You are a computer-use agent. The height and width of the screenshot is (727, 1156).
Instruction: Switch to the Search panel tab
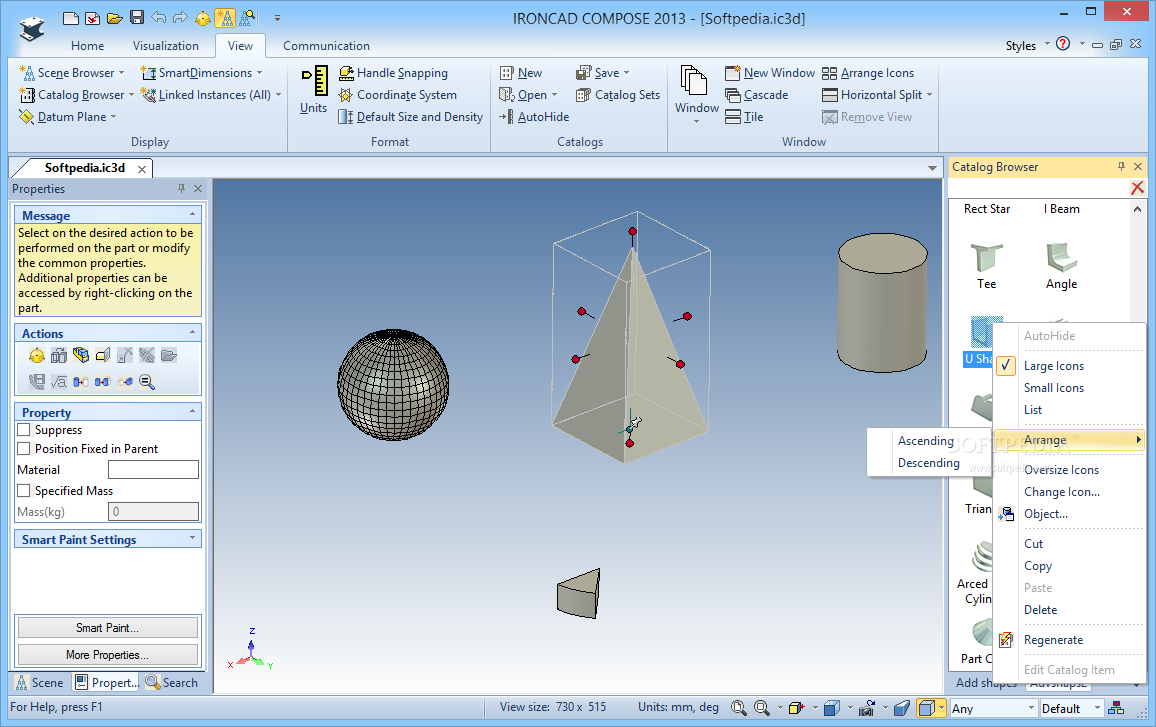tap(172, 683)
